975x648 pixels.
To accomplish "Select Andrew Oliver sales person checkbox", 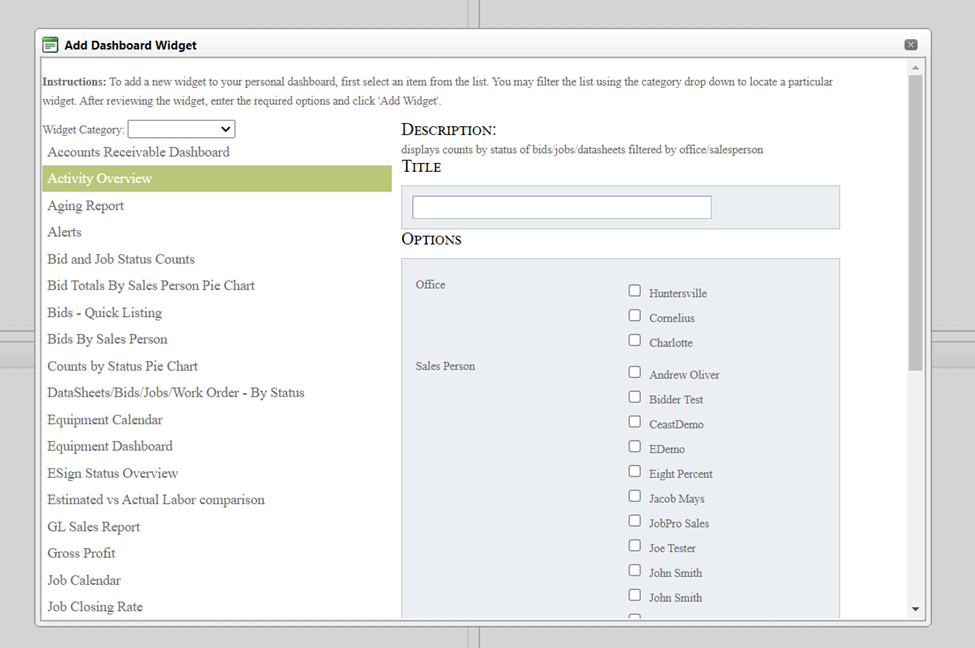I will pyautogui.click(x=635, y=373).
